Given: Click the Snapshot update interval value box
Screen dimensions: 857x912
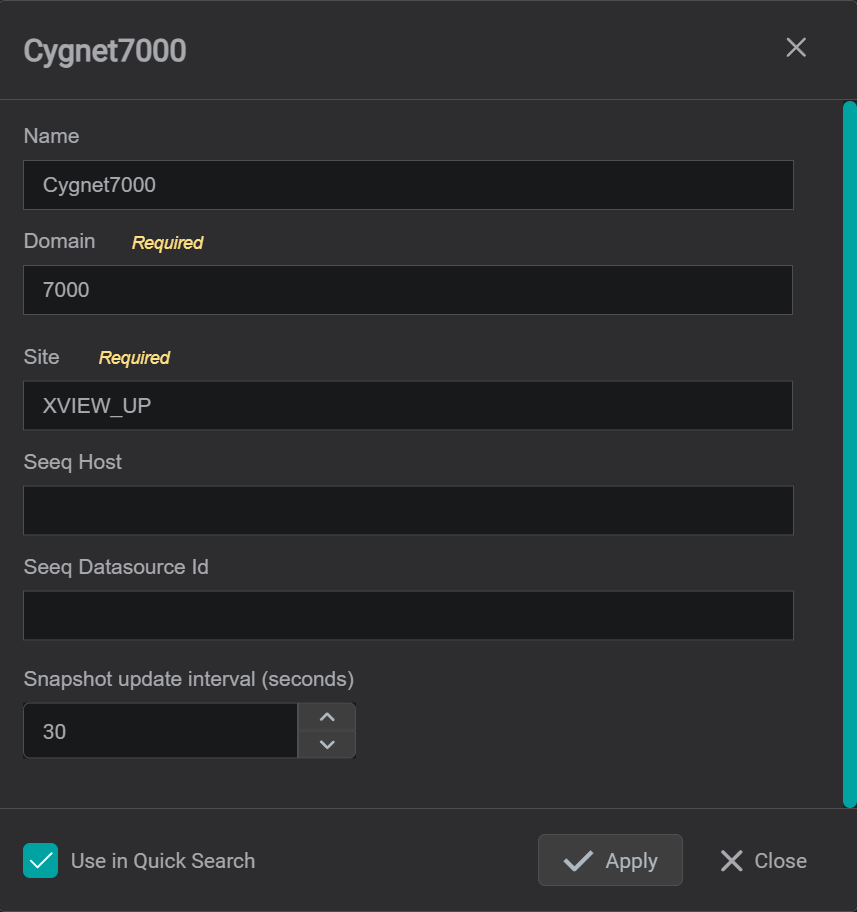Looking at the screenshot, I should click(160, 730).
